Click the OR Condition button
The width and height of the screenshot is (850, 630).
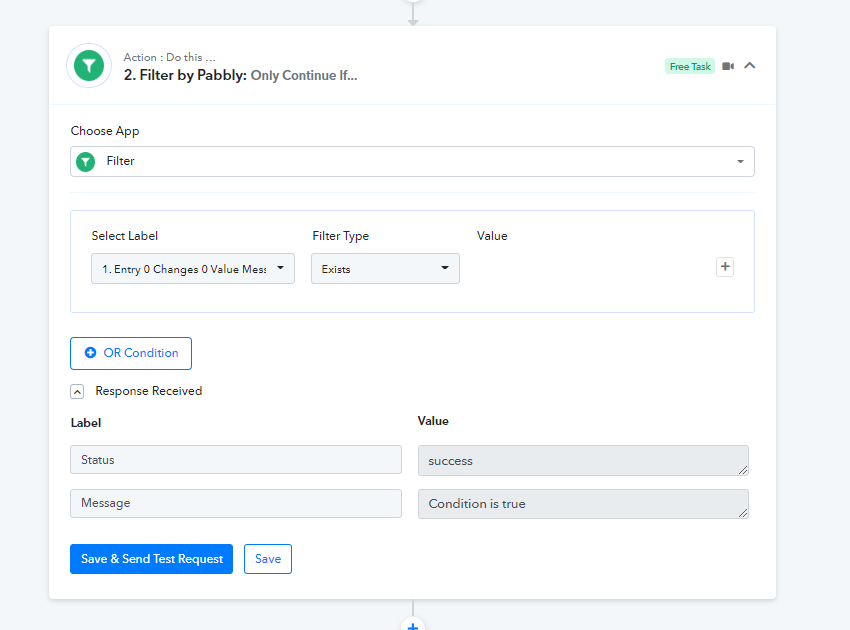click(131, 353)
